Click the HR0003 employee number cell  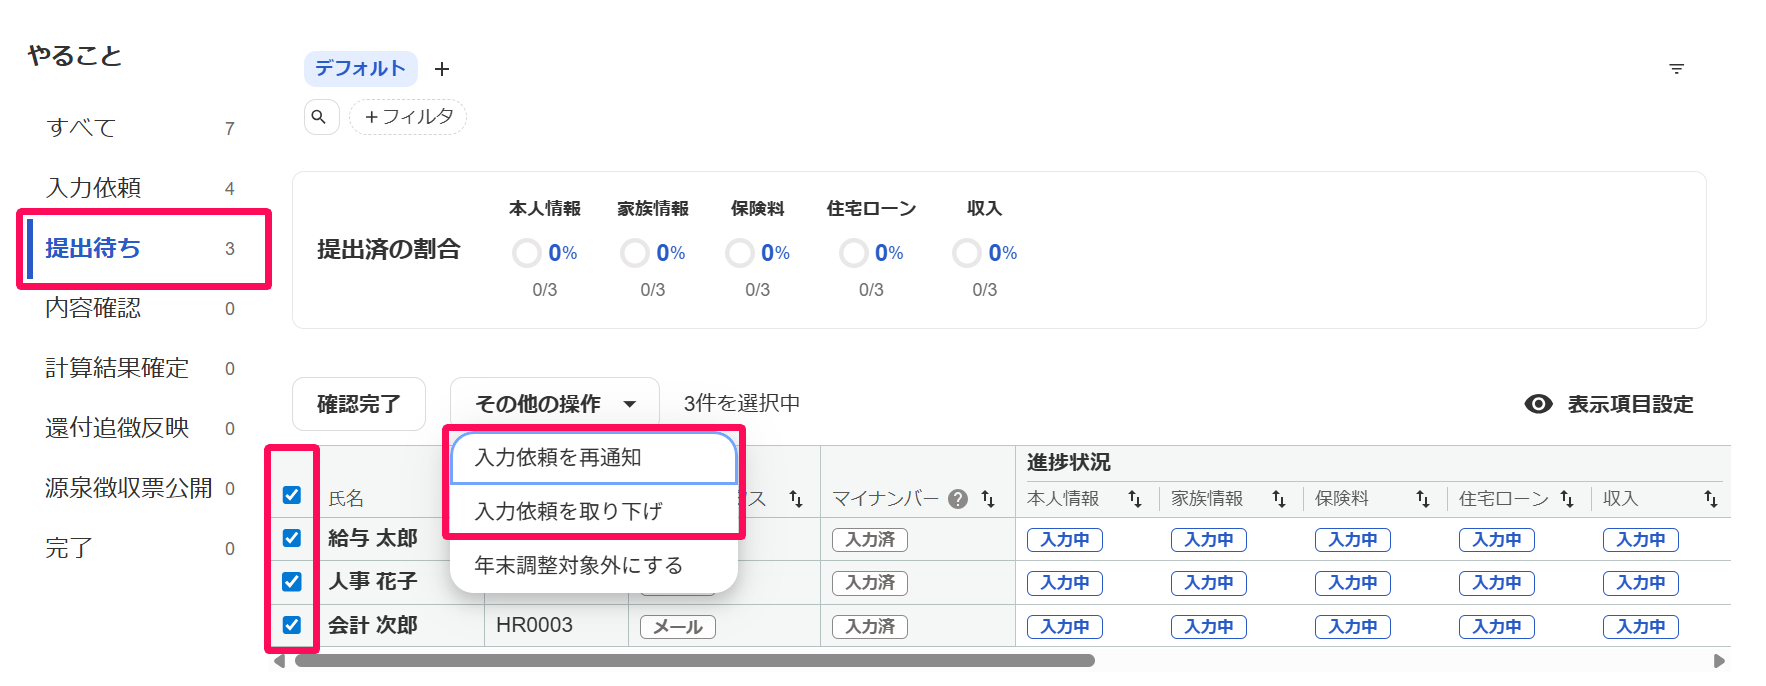point(535,625)
